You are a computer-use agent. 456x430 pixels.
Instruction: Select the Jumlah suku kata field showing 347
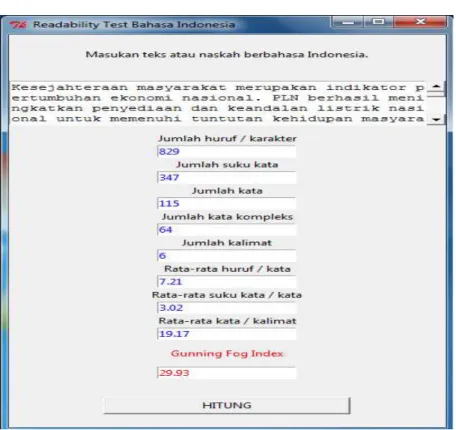point(226,177)
